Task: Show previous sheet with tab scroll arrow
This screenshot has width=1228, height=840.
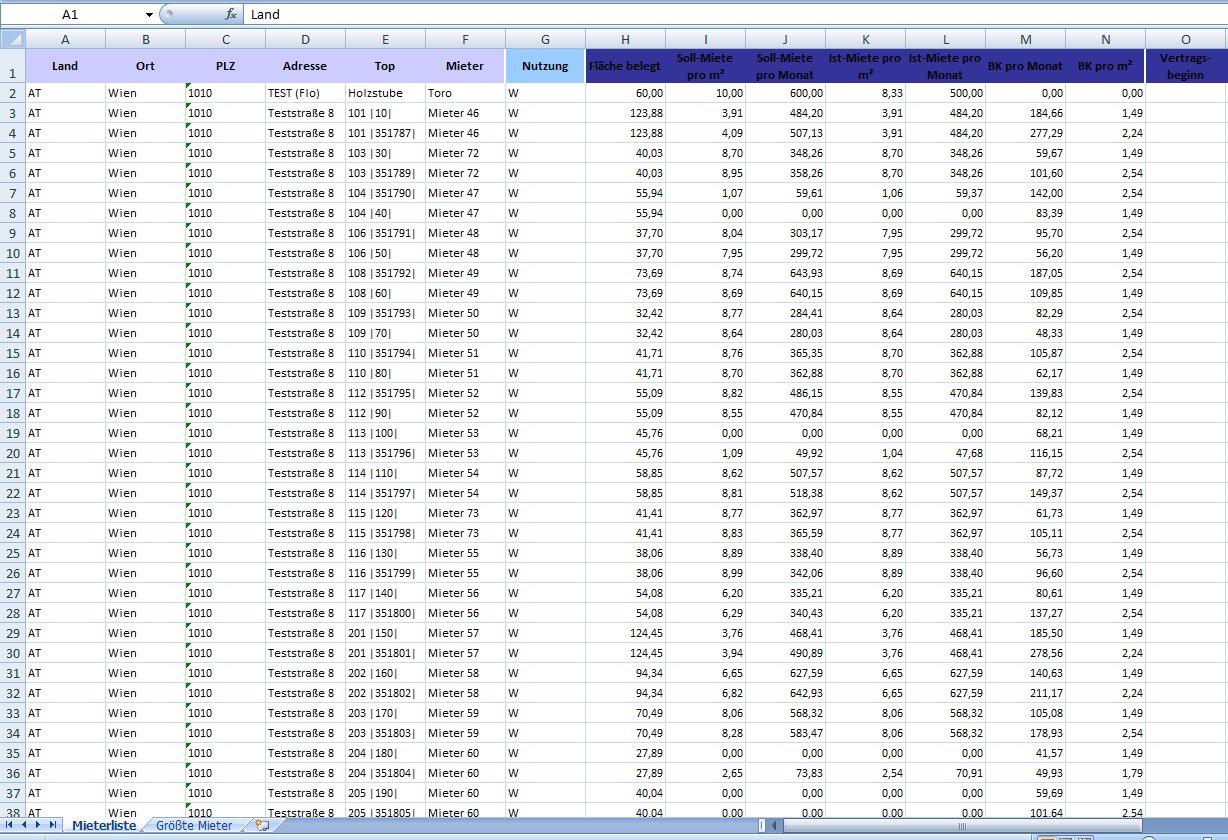Action: [24, 825]
